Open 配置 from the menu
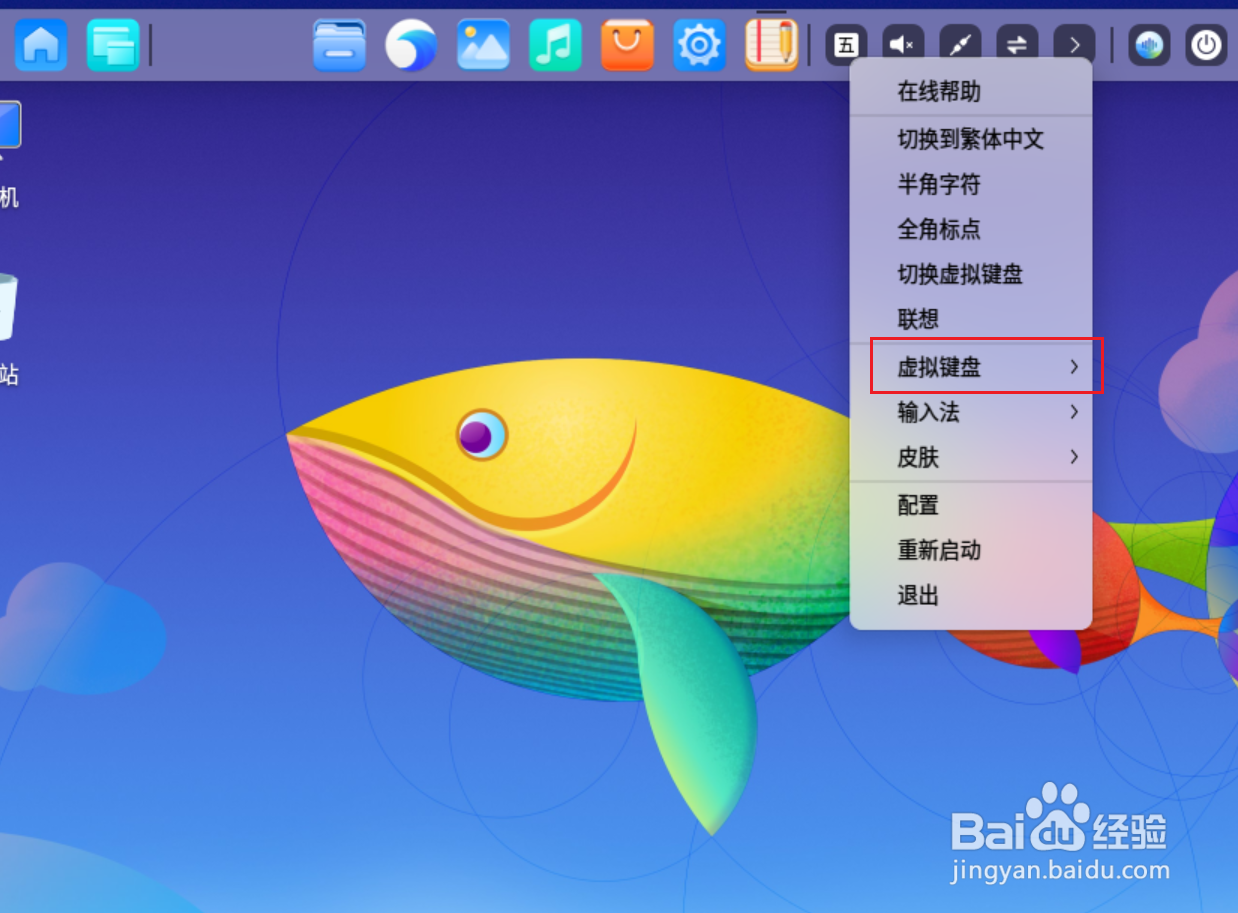 tap(970, 505)
